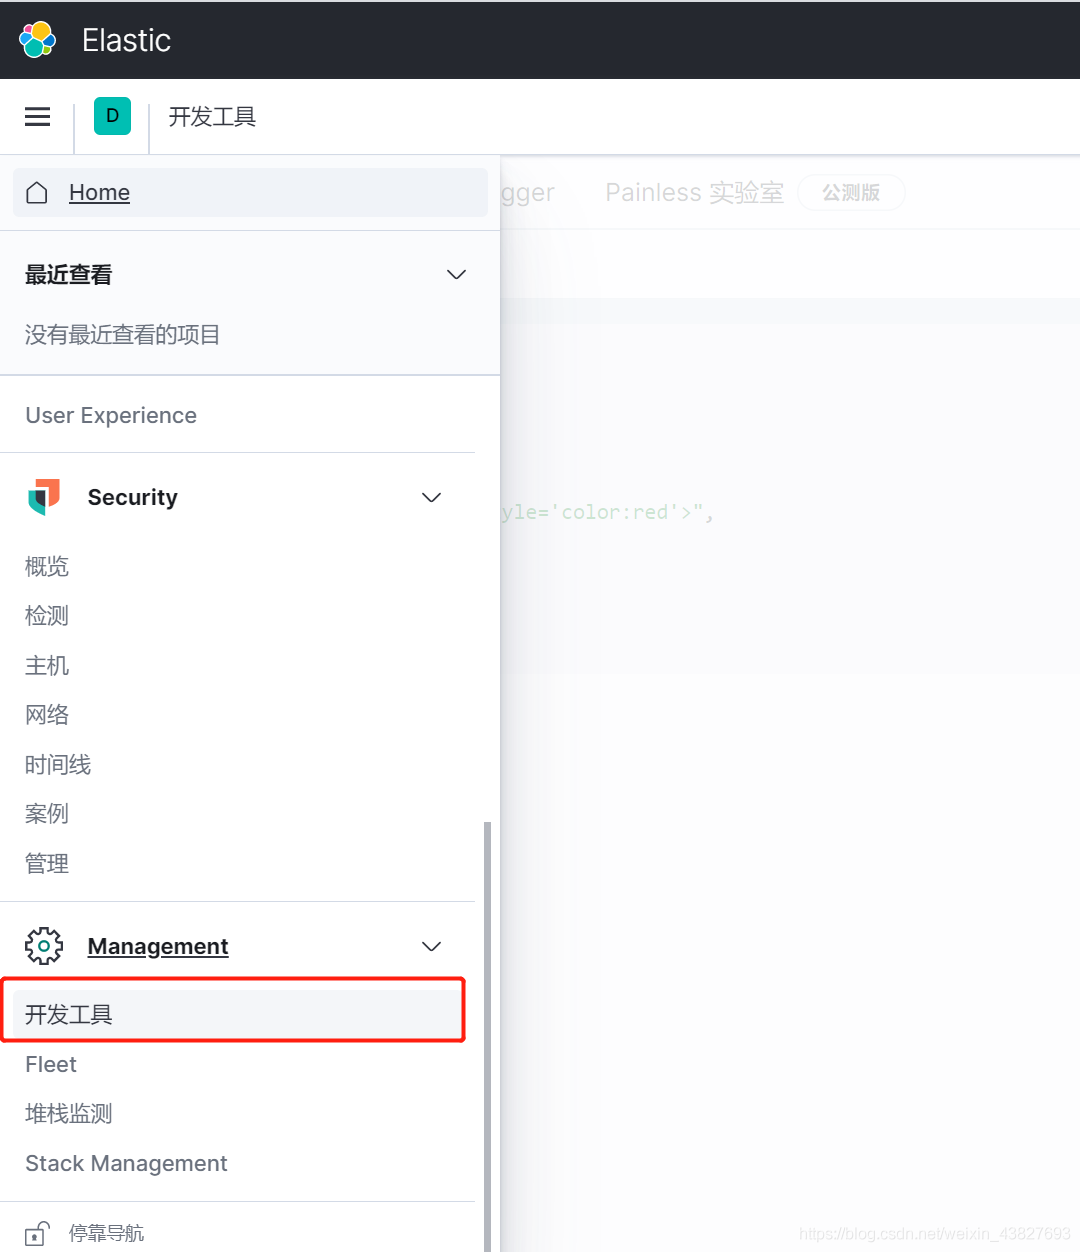
Task: Click the 公测版 badge
Action: [x=851, y=192]
